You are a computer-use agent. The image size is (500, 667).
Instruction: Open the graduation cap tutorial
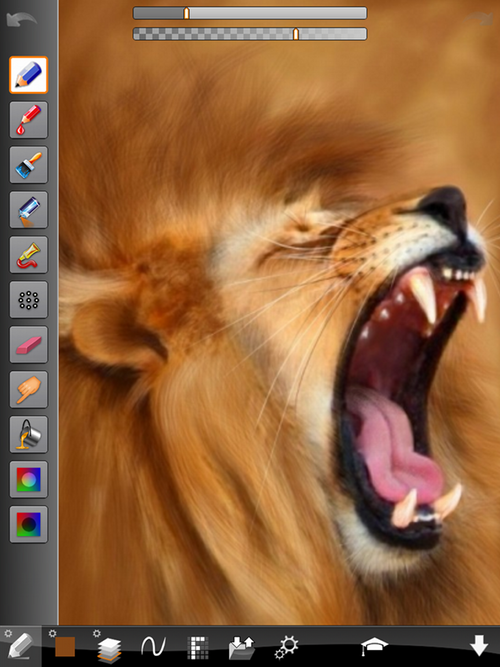coord(374,647)
